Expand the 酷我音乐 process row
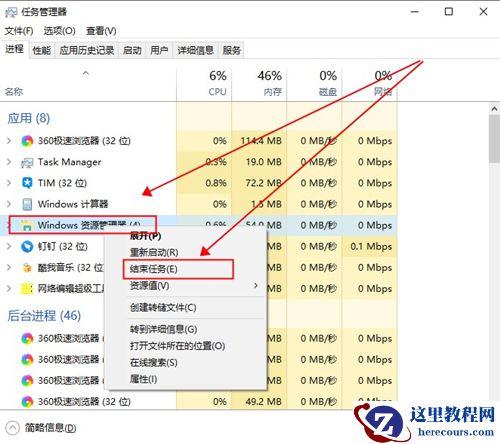500x444 pixels. [x=9, y=267]
